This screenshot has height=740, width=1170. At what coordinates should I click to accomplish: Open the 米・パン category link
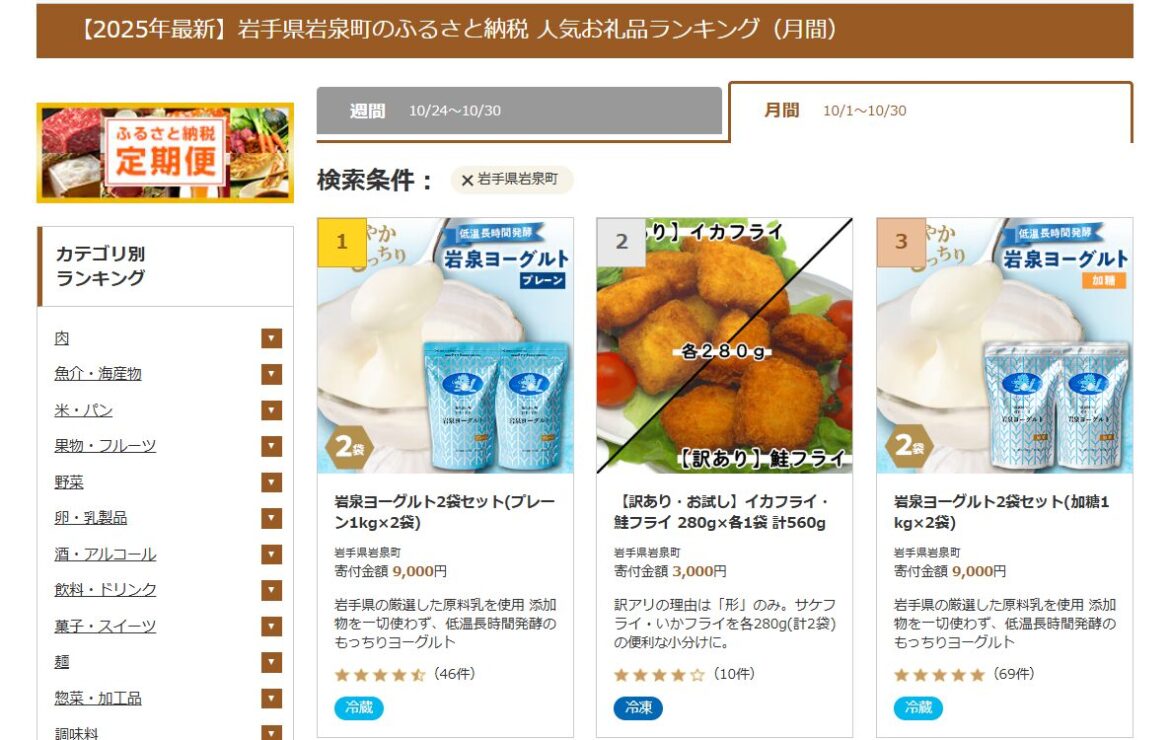84,410
